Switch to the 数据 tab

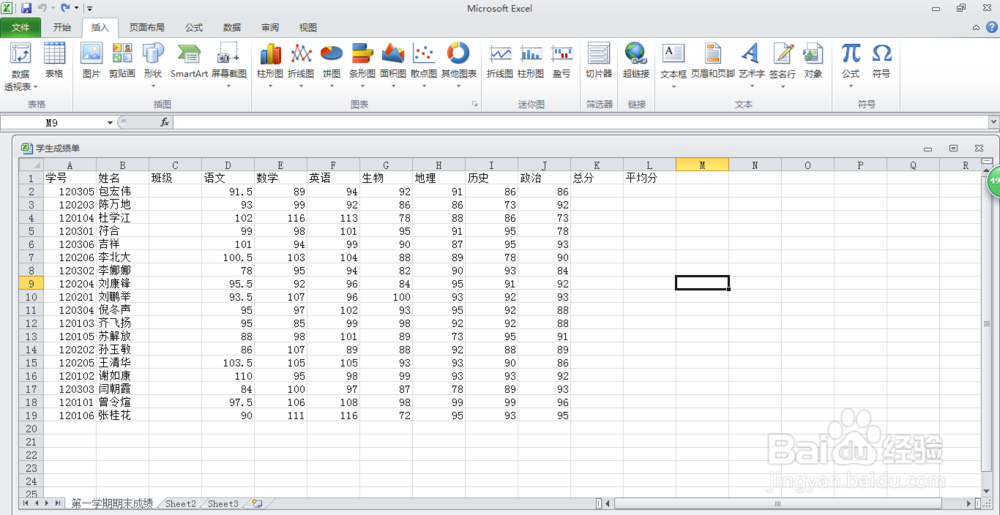pyautogui.click(x=232, y=27)
